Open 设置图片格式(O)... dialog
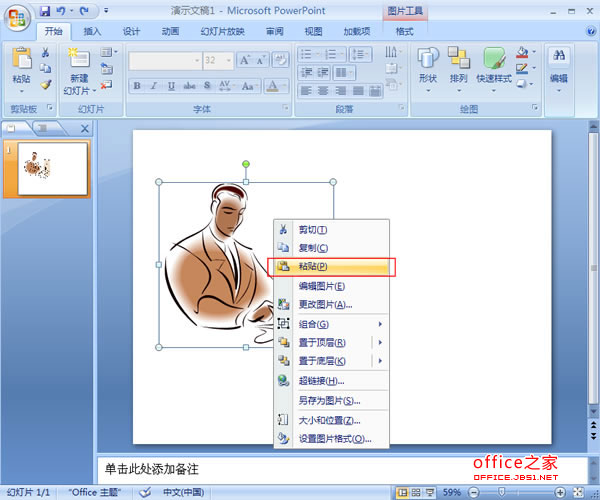The height and width of the screenshot is (500, 600). point(332,439)
